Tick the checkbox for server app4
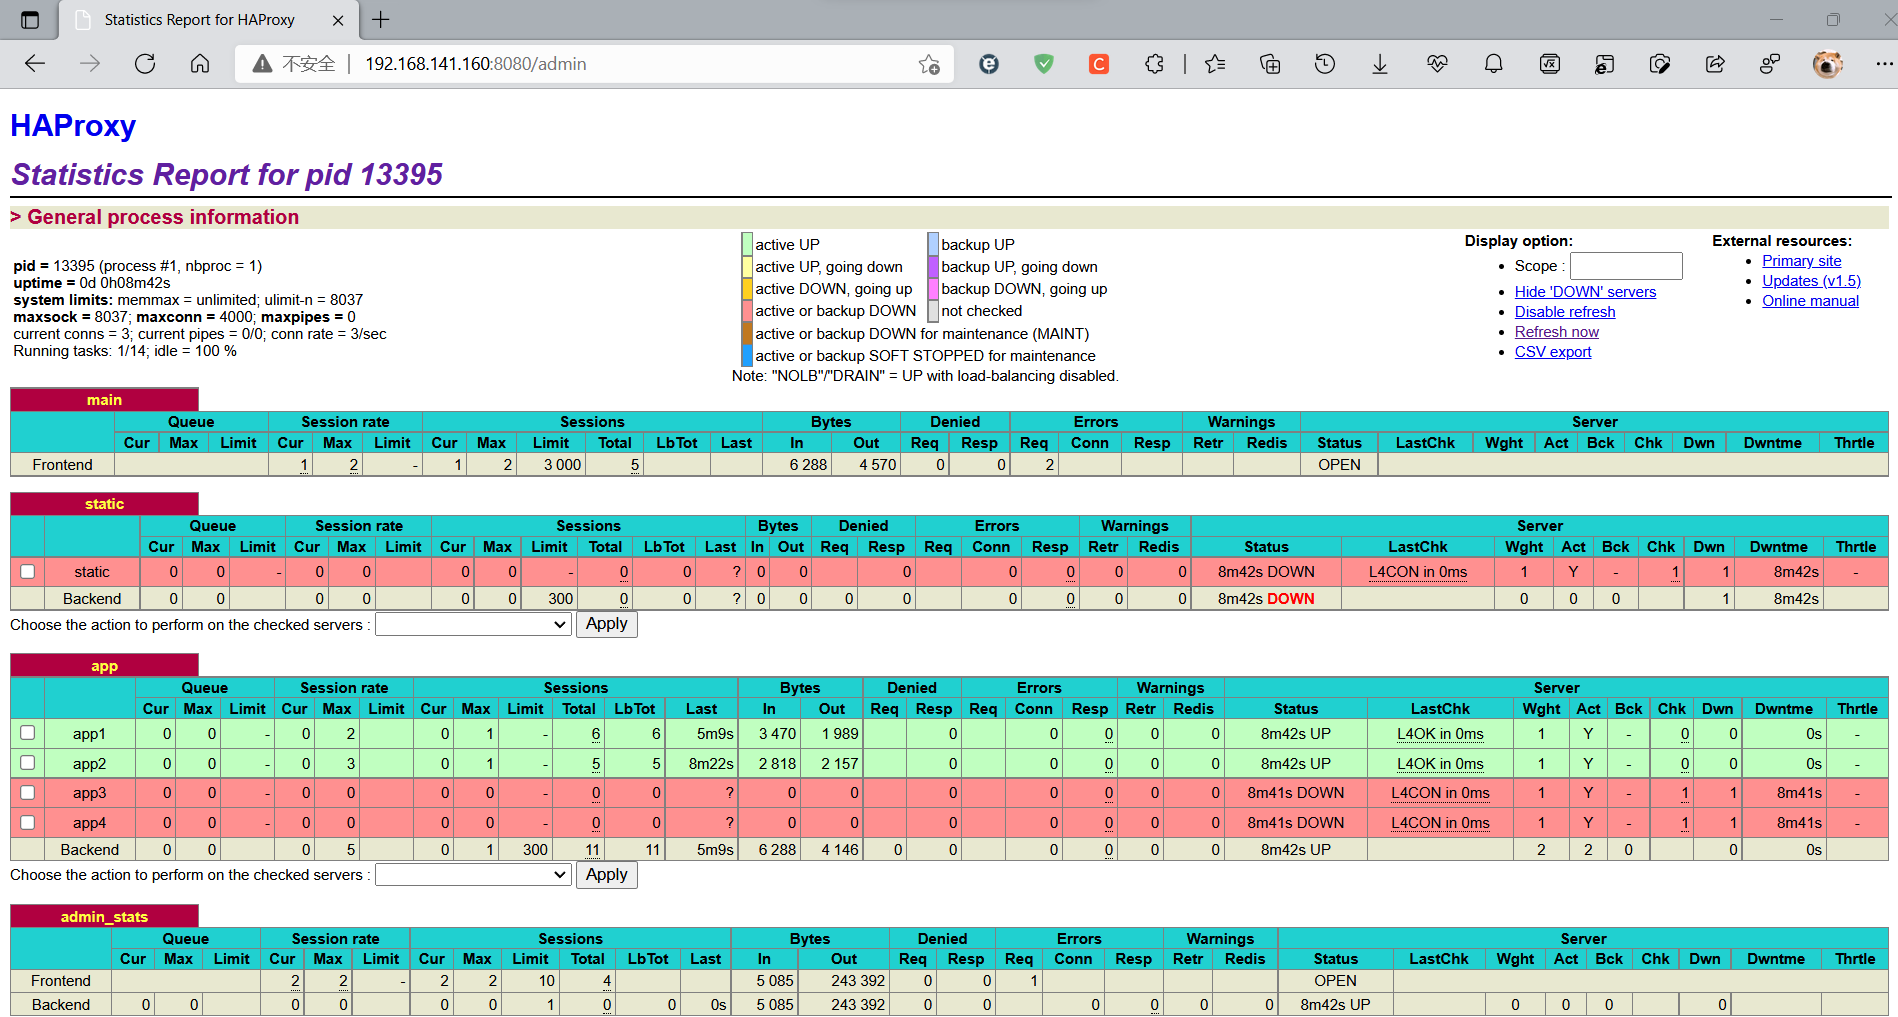Viewport: 1898px width, 1017px height. [x=28, y=822]
